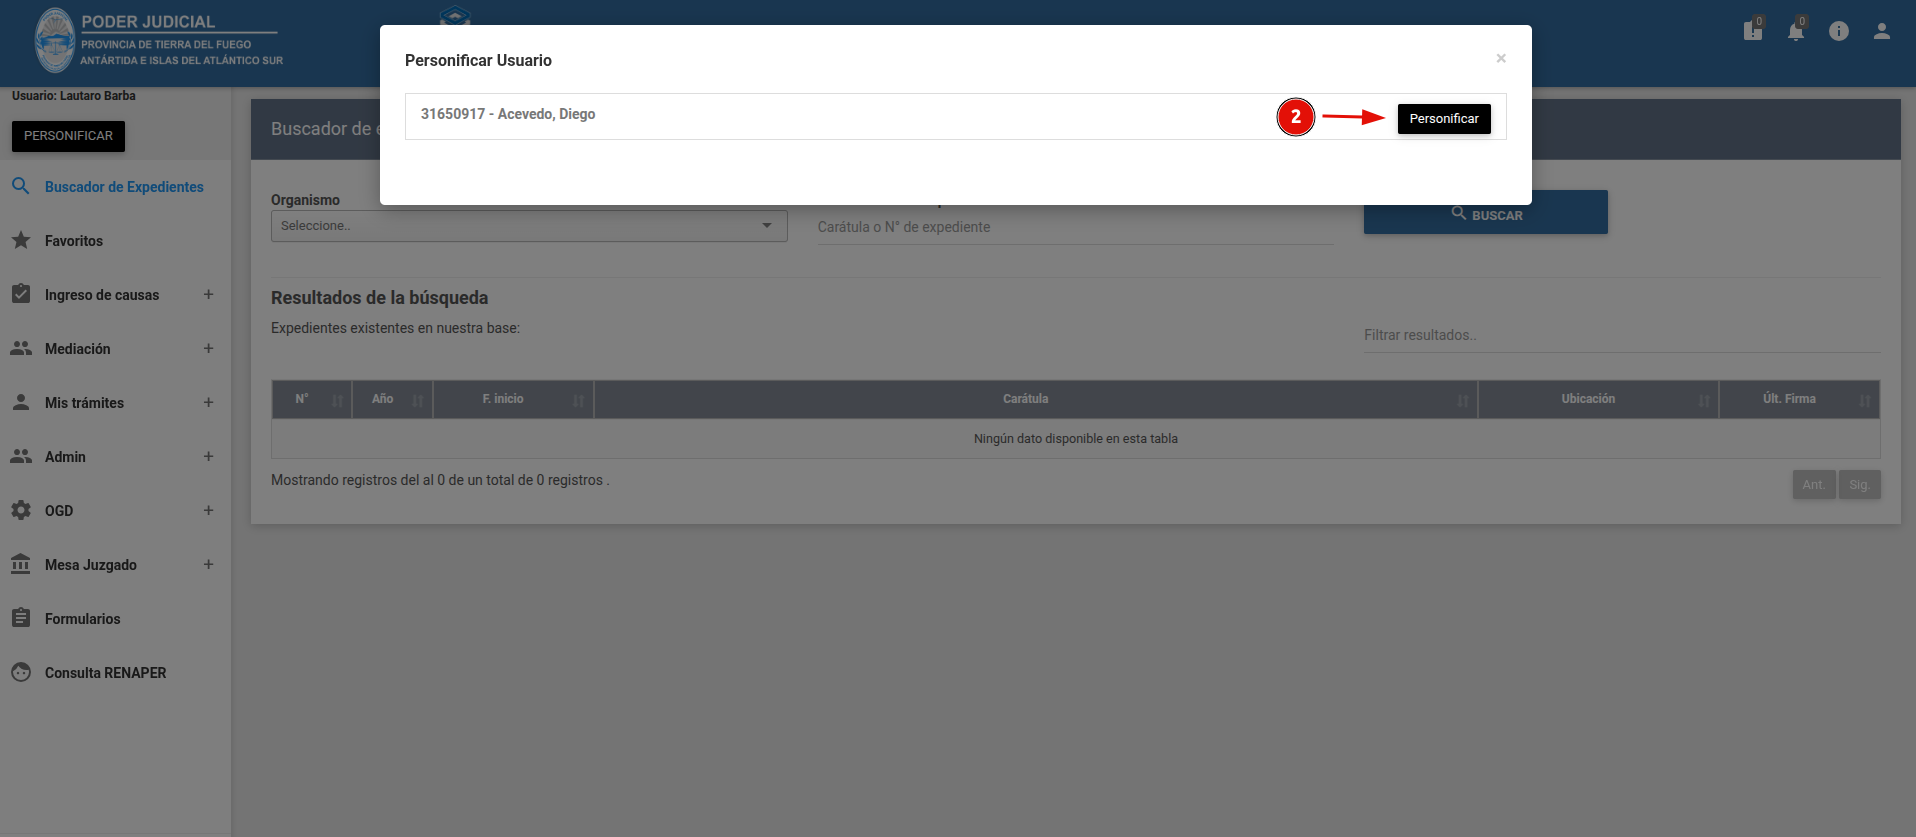Click the alert book icon in header
The width and height of the screenshot is (1916, 837).
[1753, 32]
